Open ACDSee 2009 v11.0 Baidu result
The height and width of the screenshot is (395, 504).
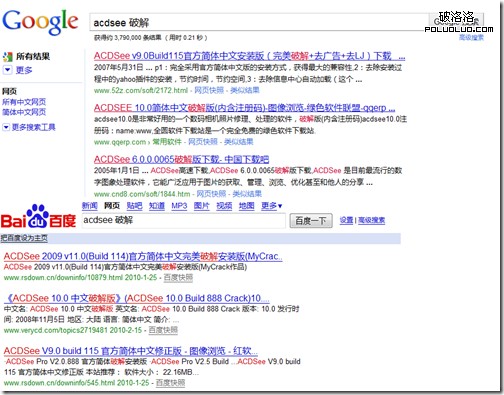point(143,256)
